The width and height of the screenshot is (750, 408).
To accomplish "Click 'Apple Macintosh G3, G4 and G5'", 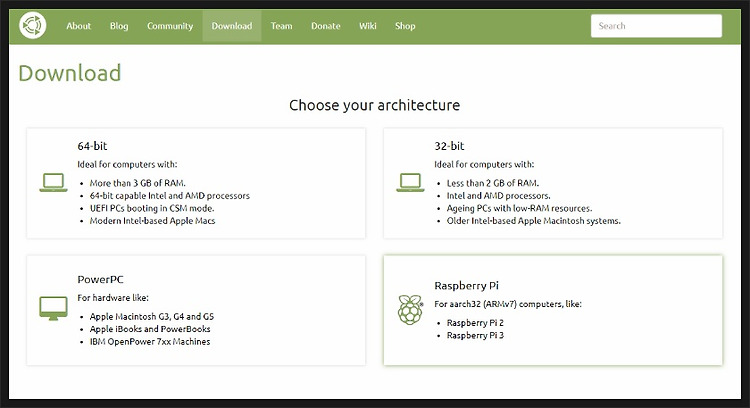I will tap(152, 317).
